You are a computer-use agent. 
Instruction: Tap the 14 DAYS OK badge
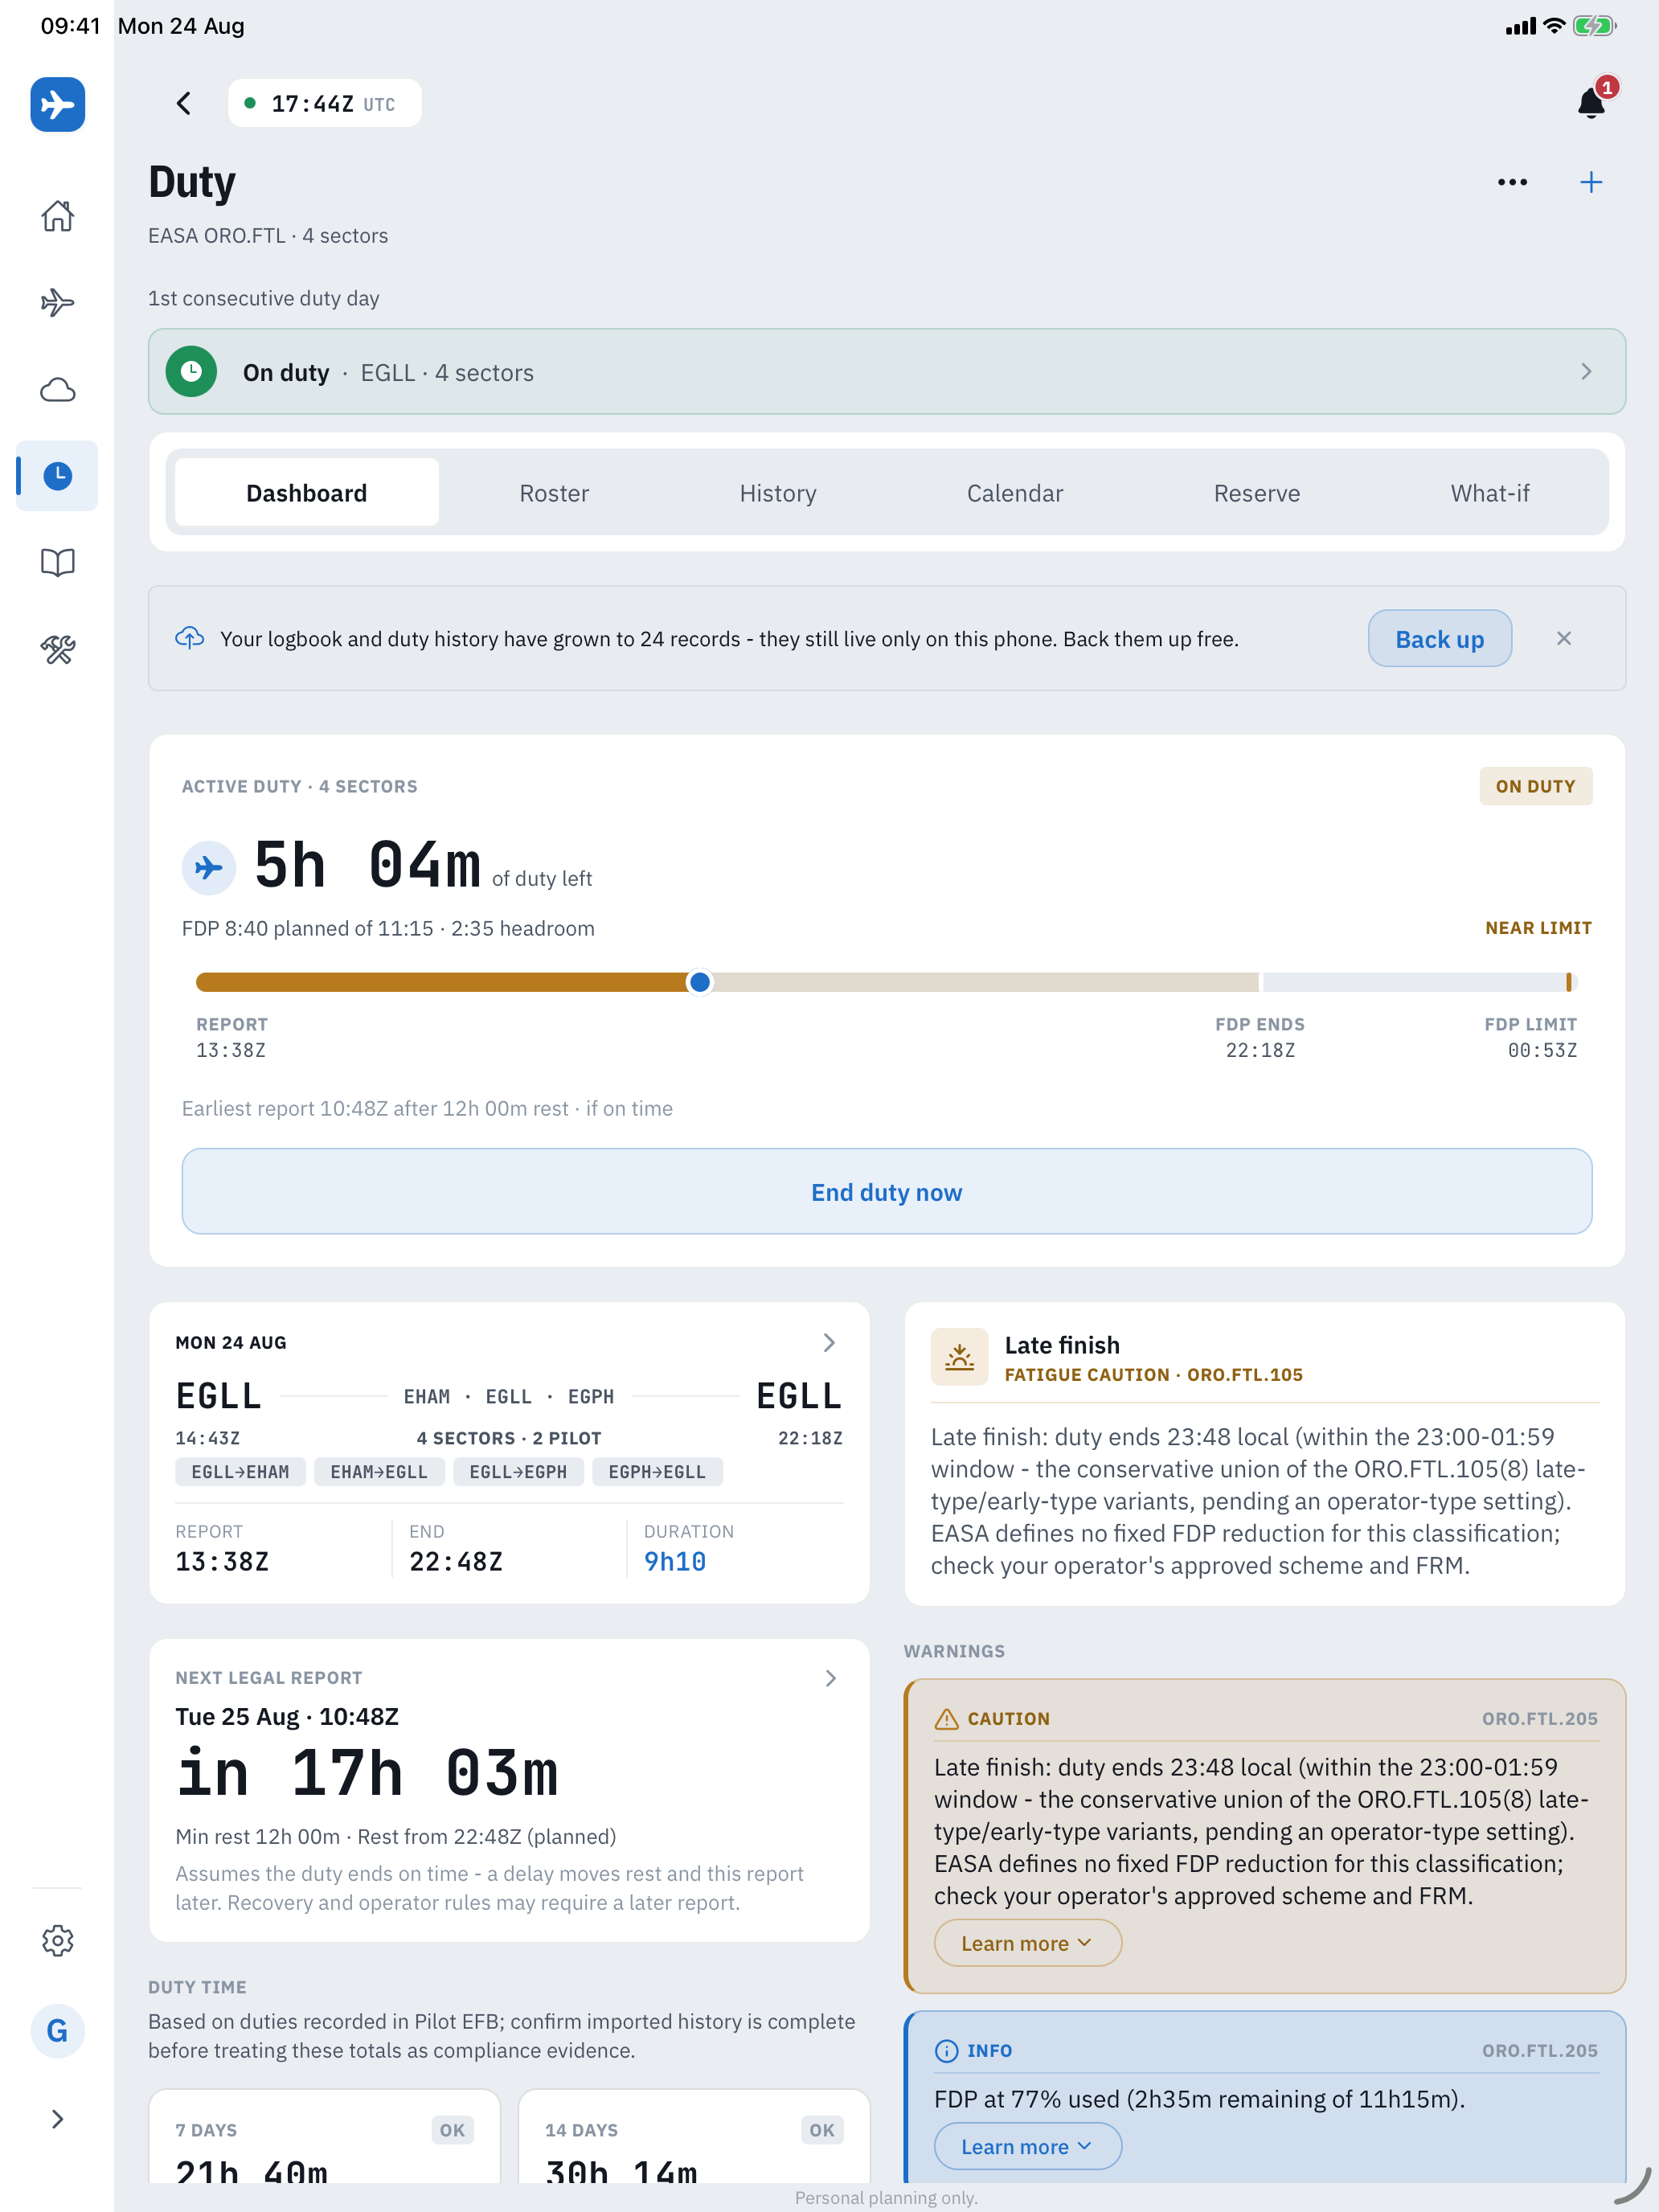coord(822,2130)
